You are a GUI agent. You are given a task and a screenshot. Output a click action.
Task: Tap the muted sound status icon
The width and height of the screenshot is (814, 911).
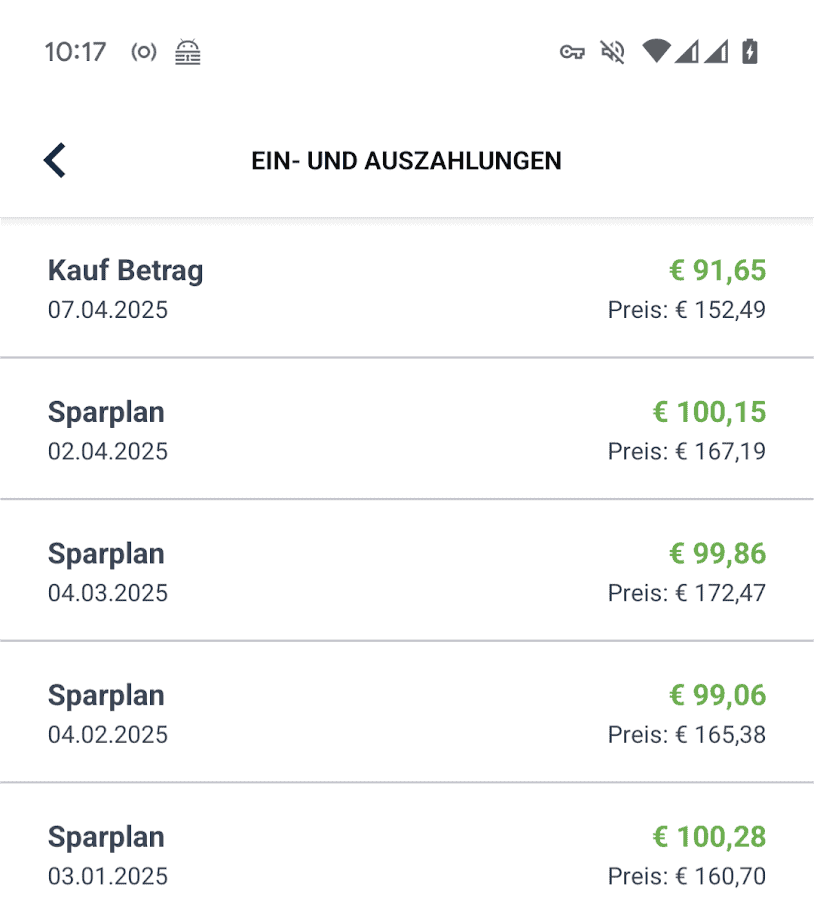612,52
